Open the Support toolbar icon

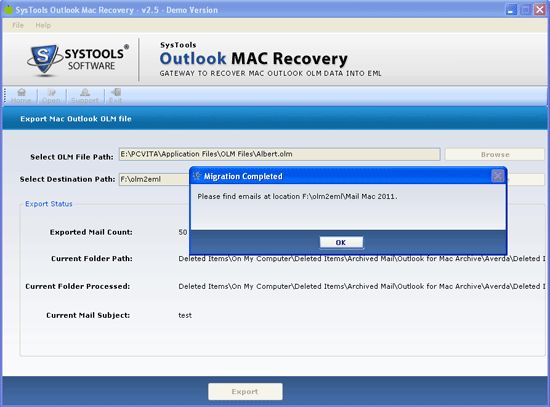[85, 96]
